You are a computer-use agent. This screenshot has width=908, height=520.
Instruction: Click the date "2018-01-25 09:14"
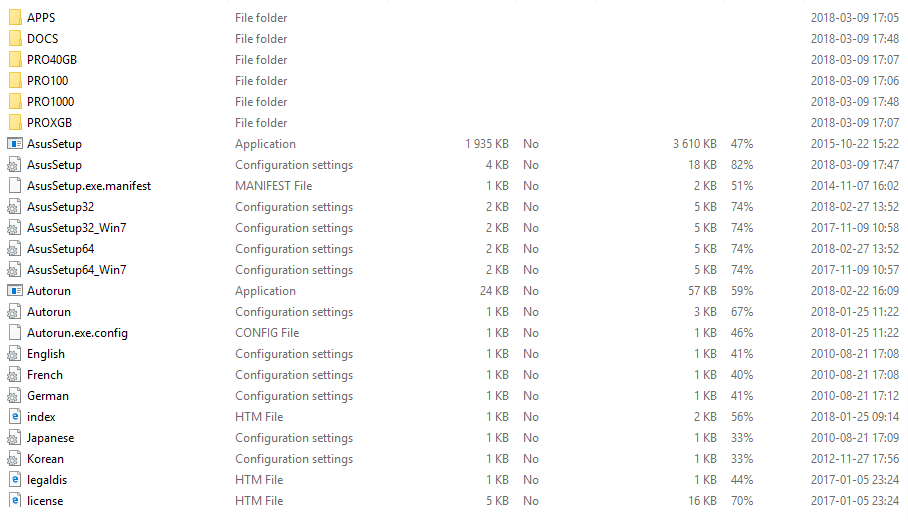click(x=855, y=417)
